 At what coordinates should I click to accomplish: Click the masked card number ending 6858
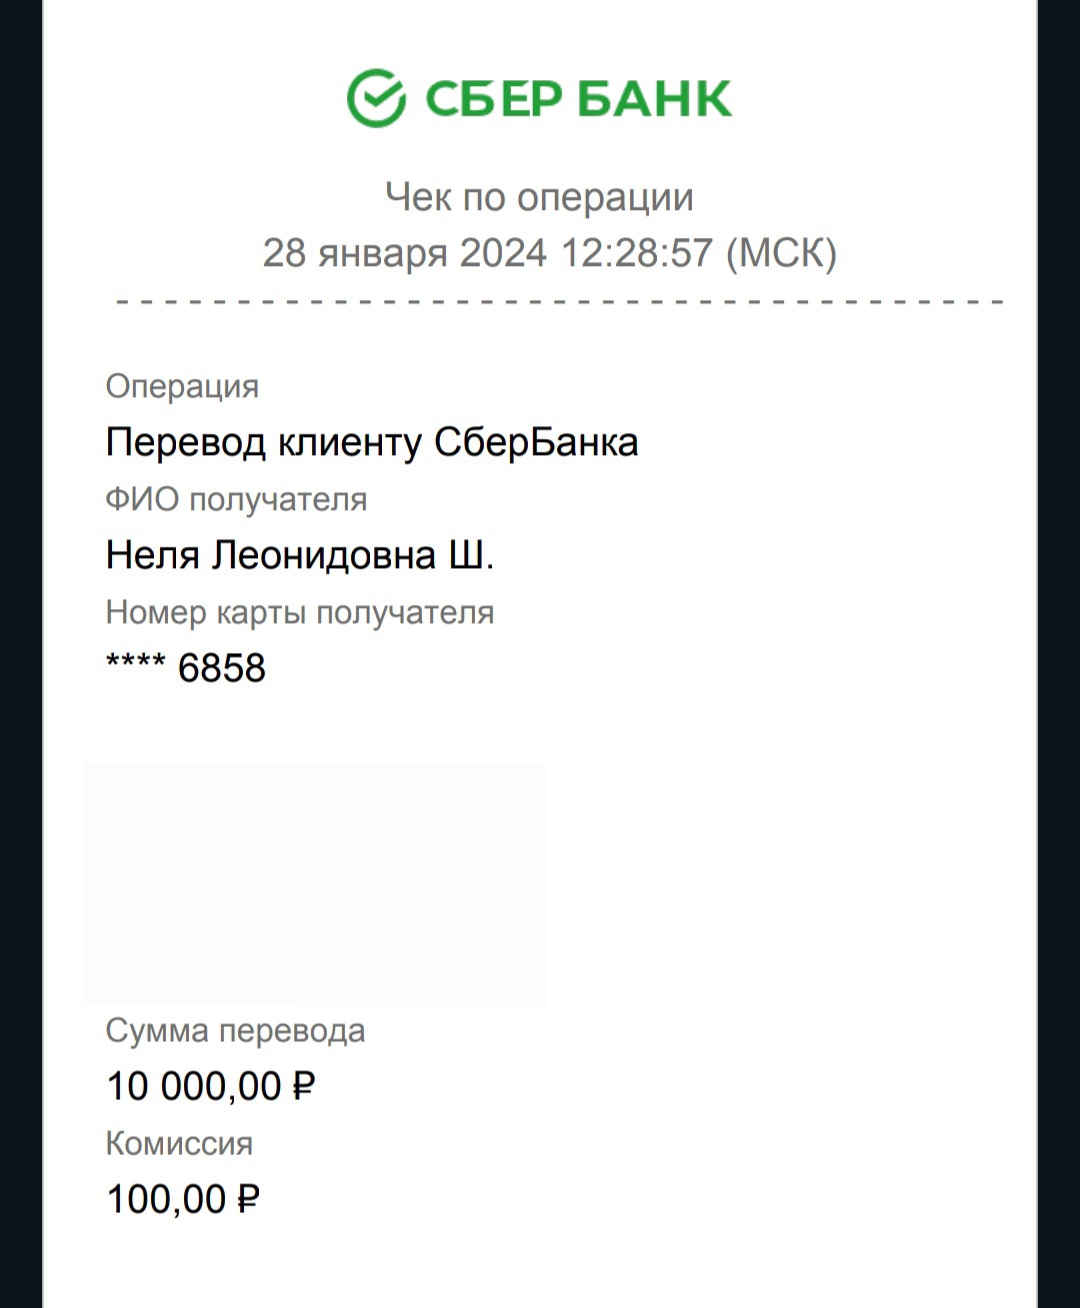pos(187,668)
